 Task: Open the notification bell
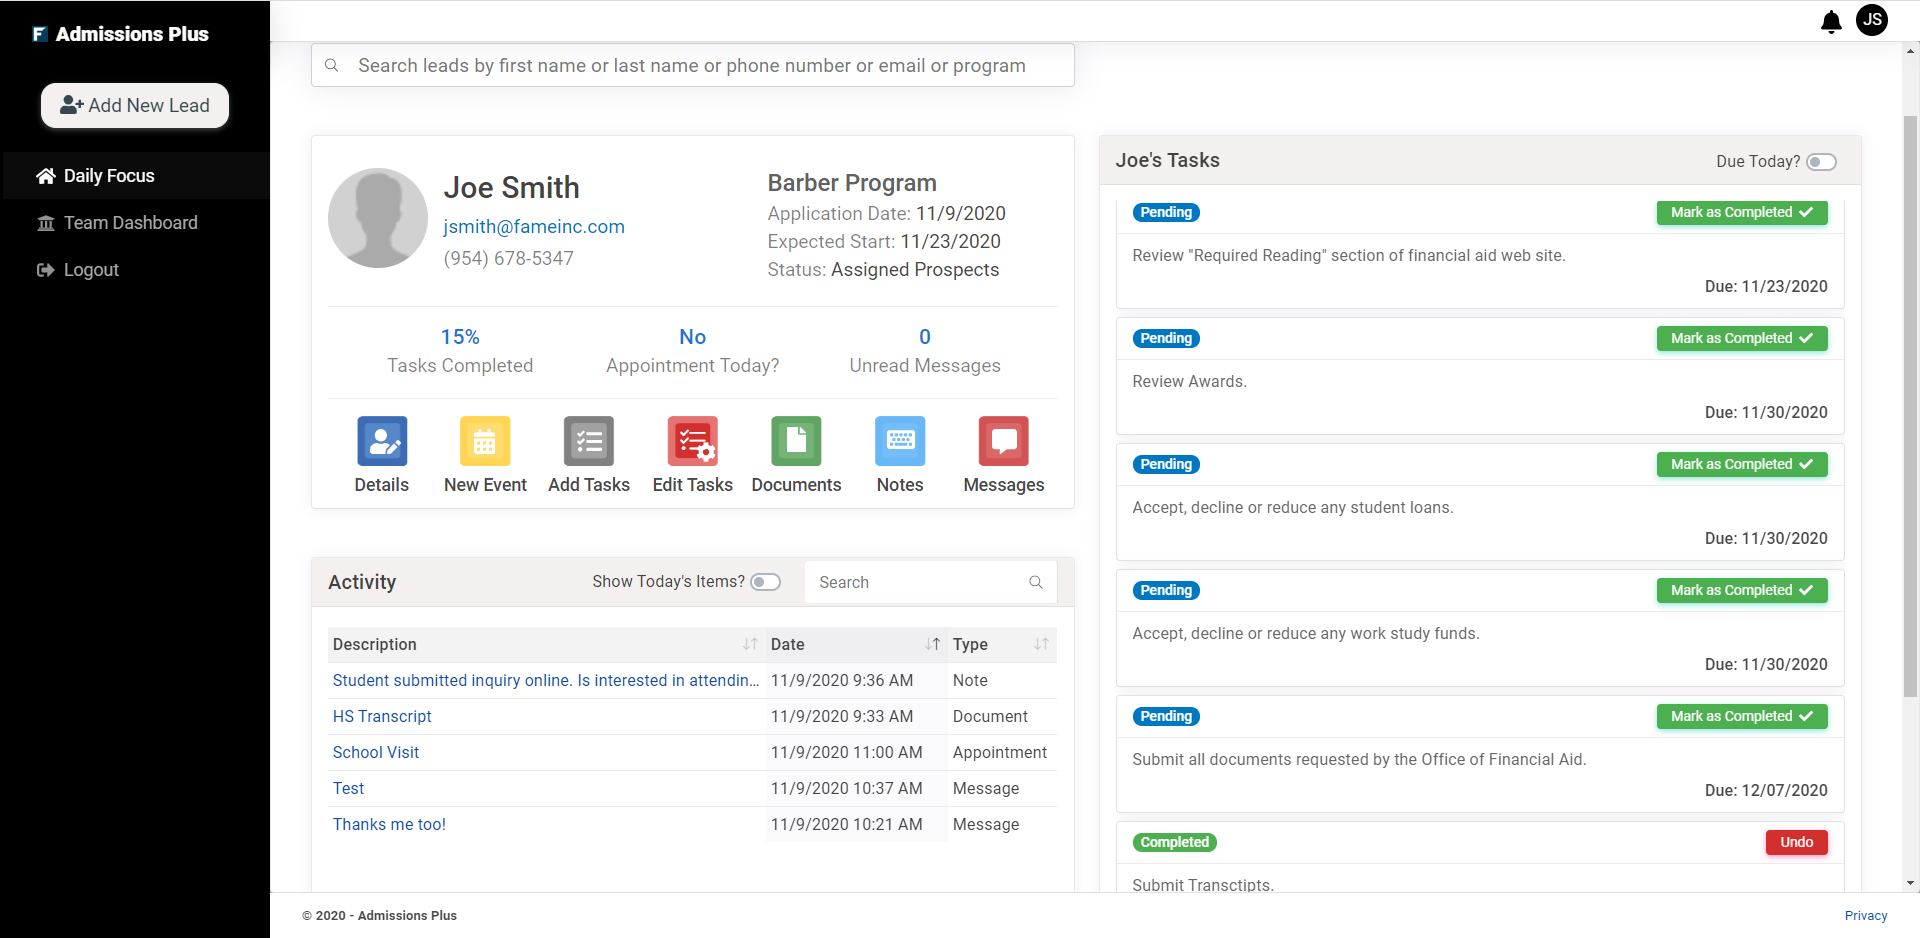[x=1831, y=21]
